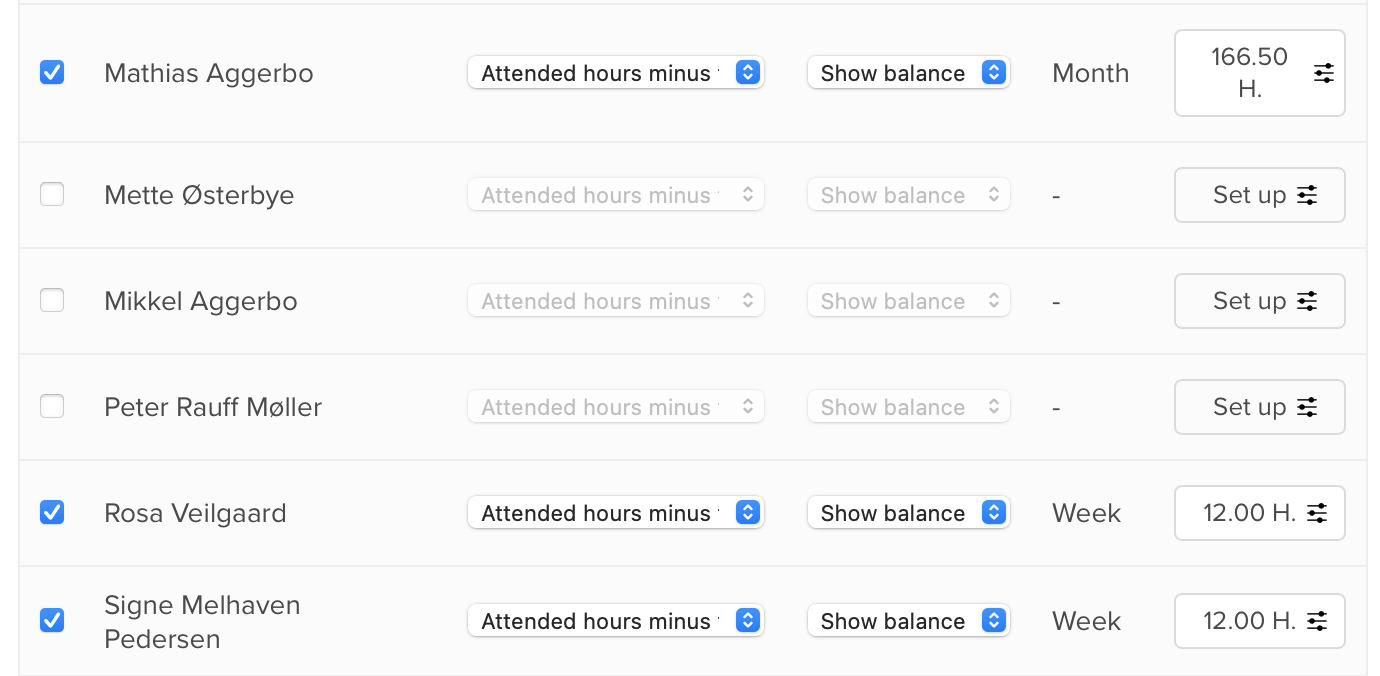Image resolution: width=1380 pixels, height=676 pixels.
Task: Click sliders icon in Peter Rauff Møller row
Action: click(1307, 407)
